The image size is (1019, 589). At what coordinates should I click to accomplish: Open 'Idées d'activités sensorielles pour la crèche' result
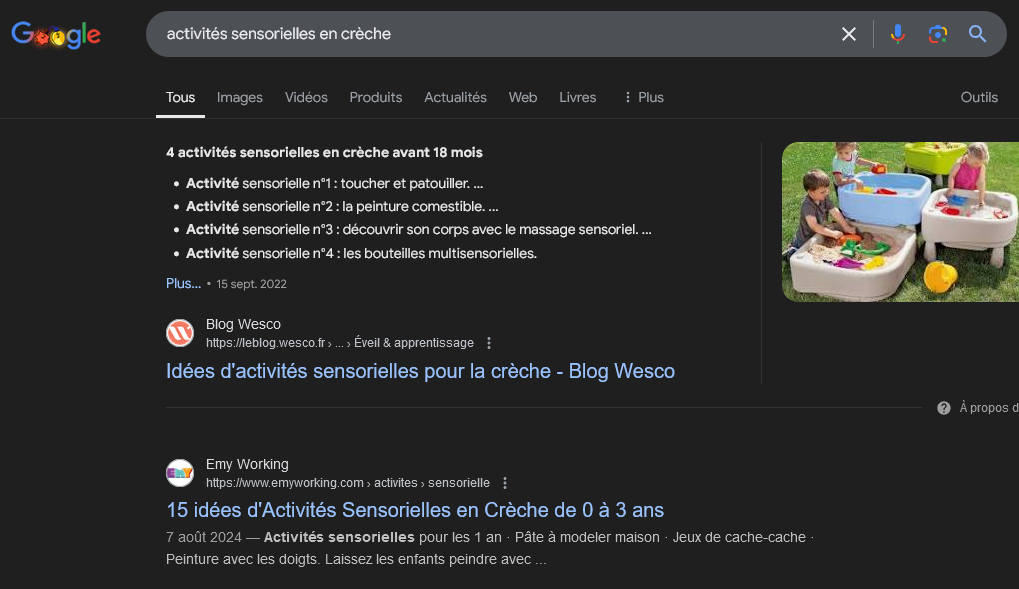coord(420,371)
